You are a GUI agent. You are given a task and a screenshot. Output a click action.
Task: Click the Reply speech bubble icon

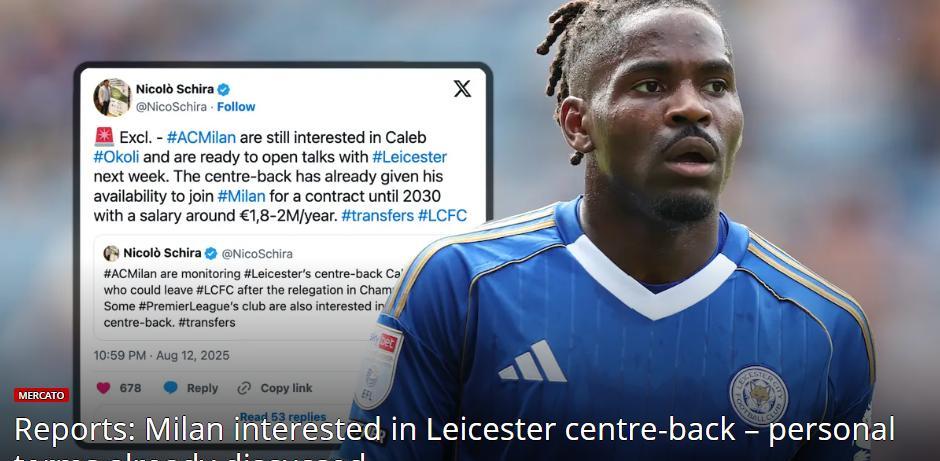click(x=171, y=388)
